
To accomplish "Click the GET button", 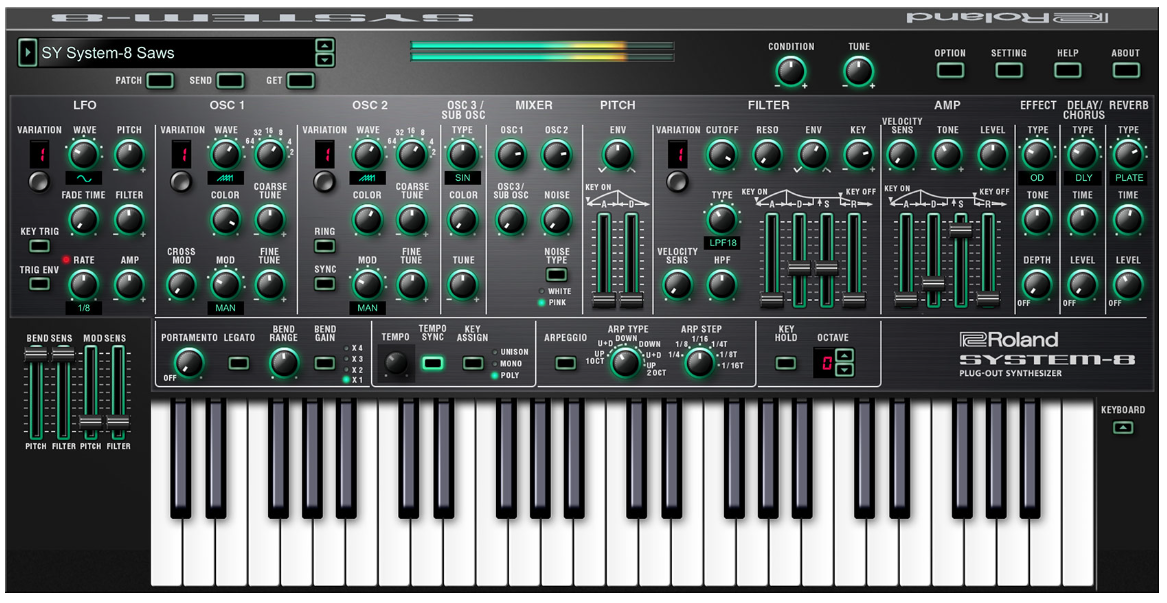I will [x=300, y=80].
